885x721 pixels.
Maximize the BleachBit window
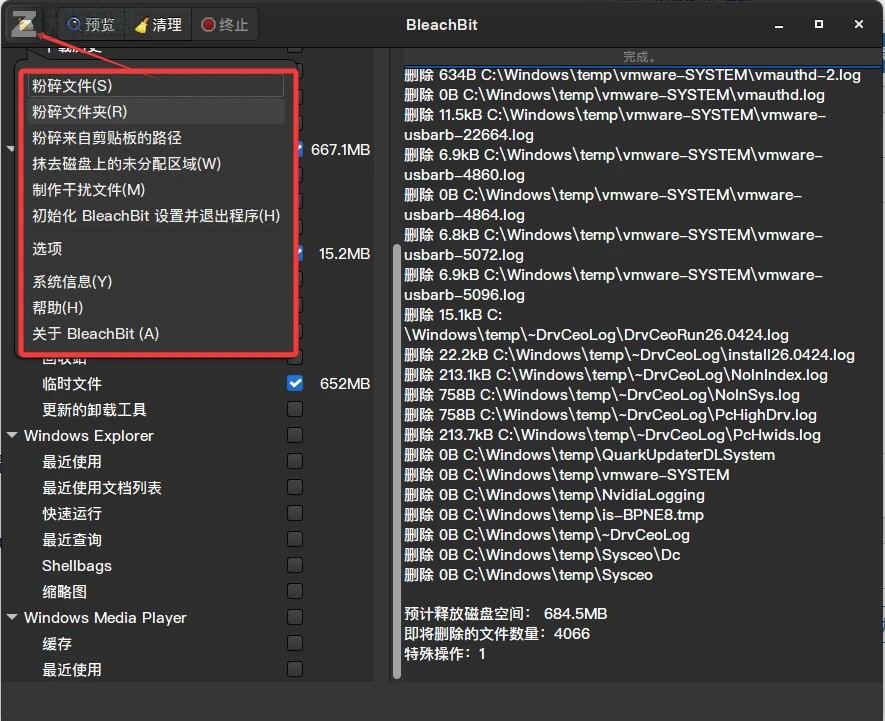click(818, 24)
